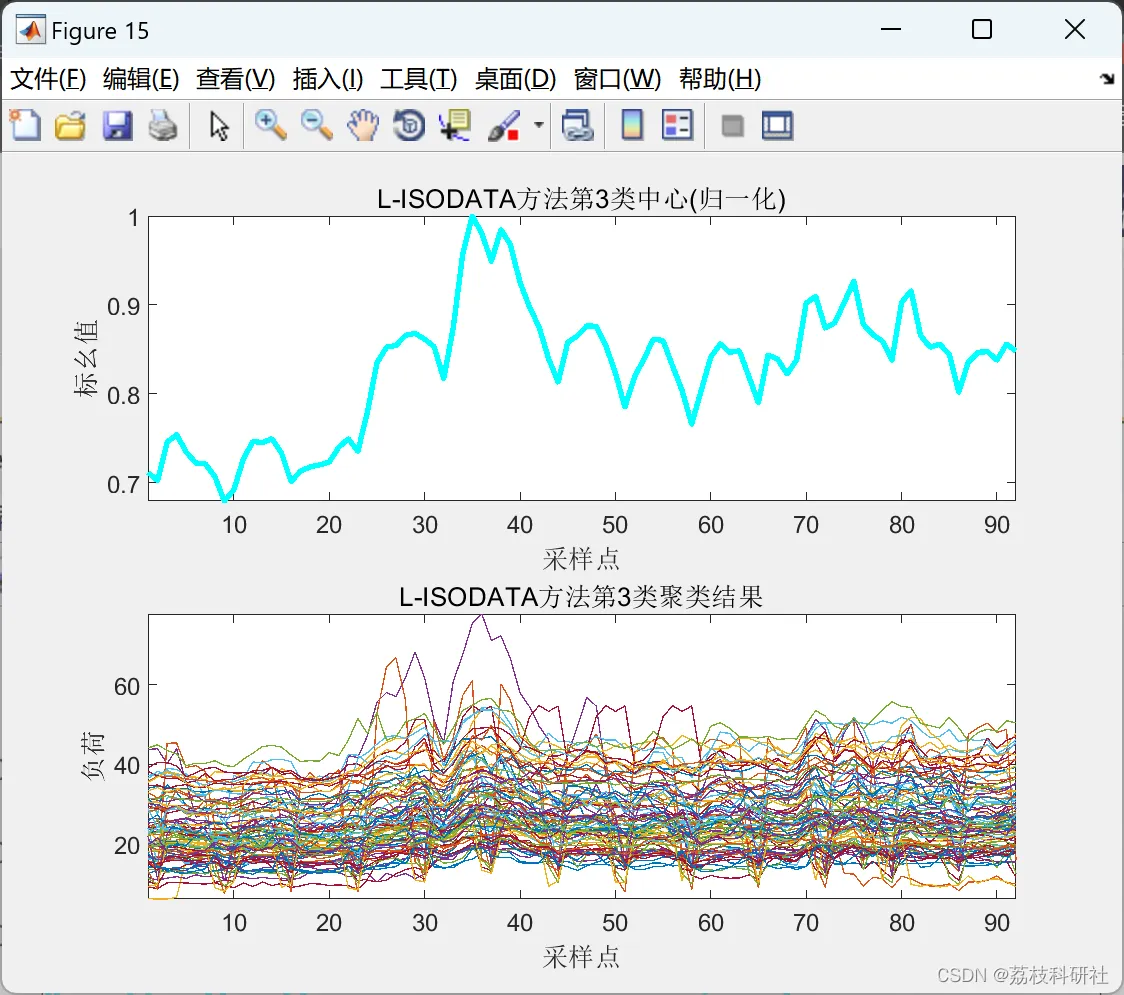Image resolution: width=1124 pixels, height=995 pixels.
Task: Open the 文件(F) menu
Action: click(48, 79)
